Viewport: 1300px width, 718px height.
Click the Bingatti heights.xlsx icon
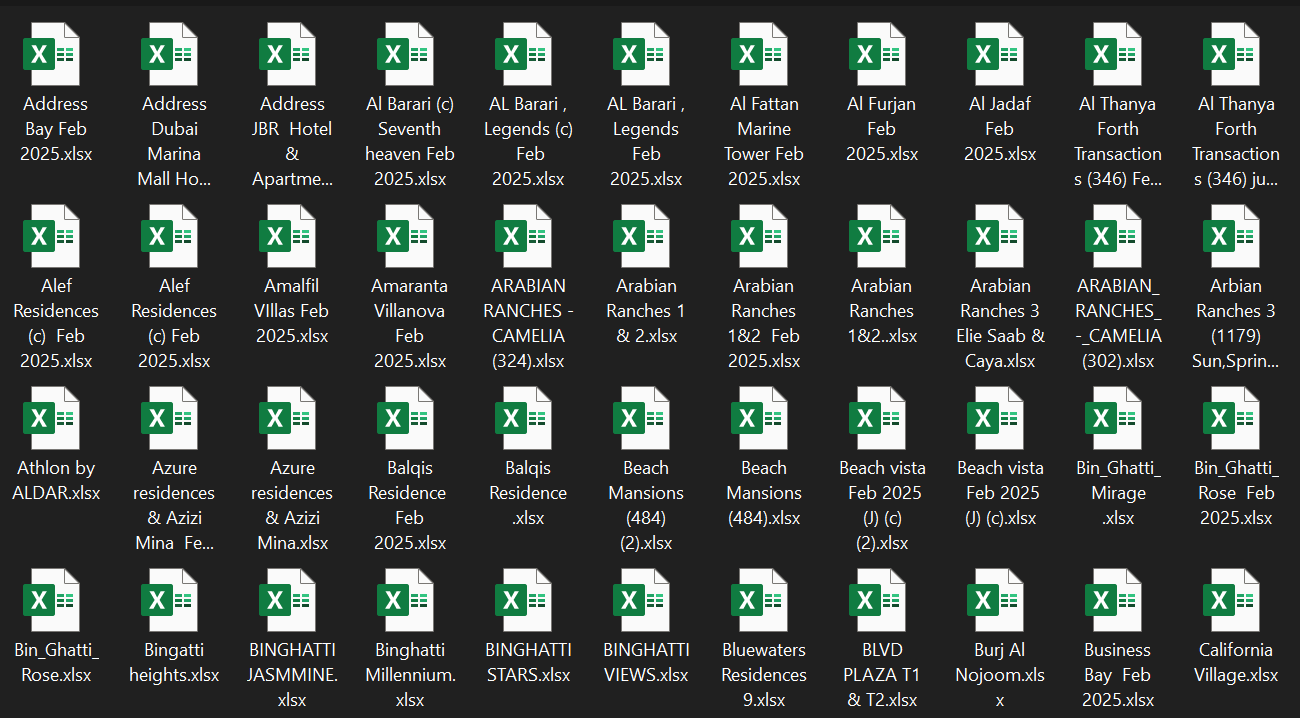click(173, 601)
